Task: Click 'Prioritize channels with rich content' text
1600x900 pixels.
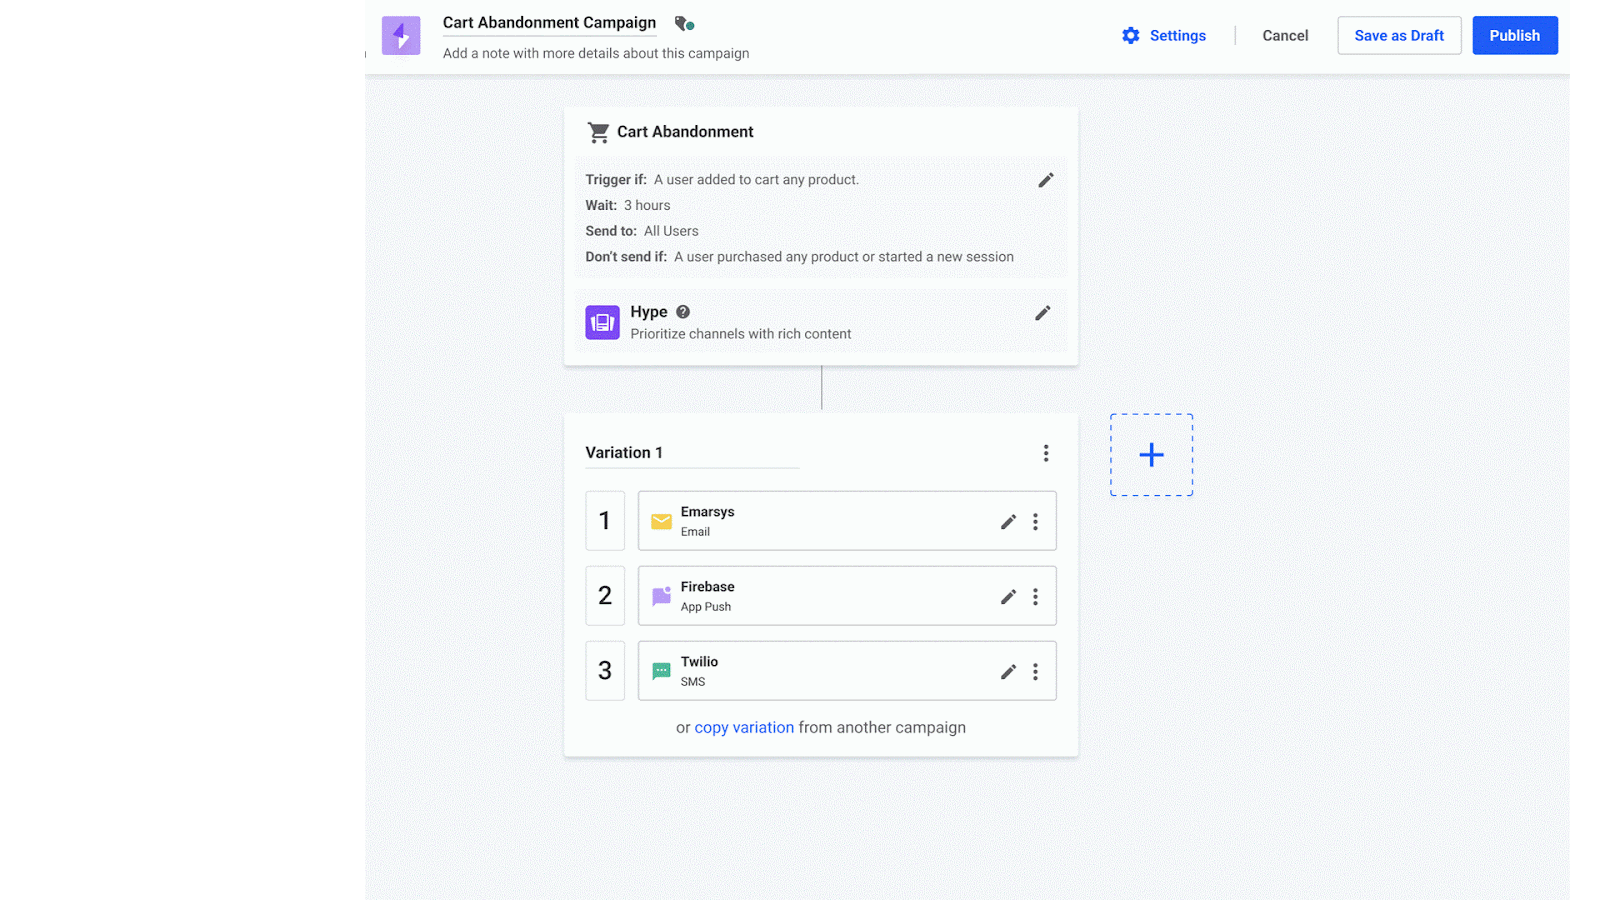Action: 741,334
